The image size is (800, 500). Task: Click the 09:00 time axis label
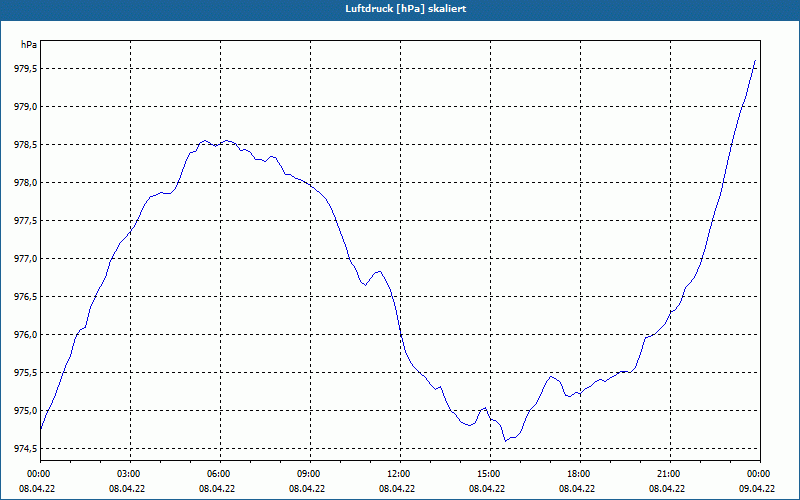click(307, 474)
